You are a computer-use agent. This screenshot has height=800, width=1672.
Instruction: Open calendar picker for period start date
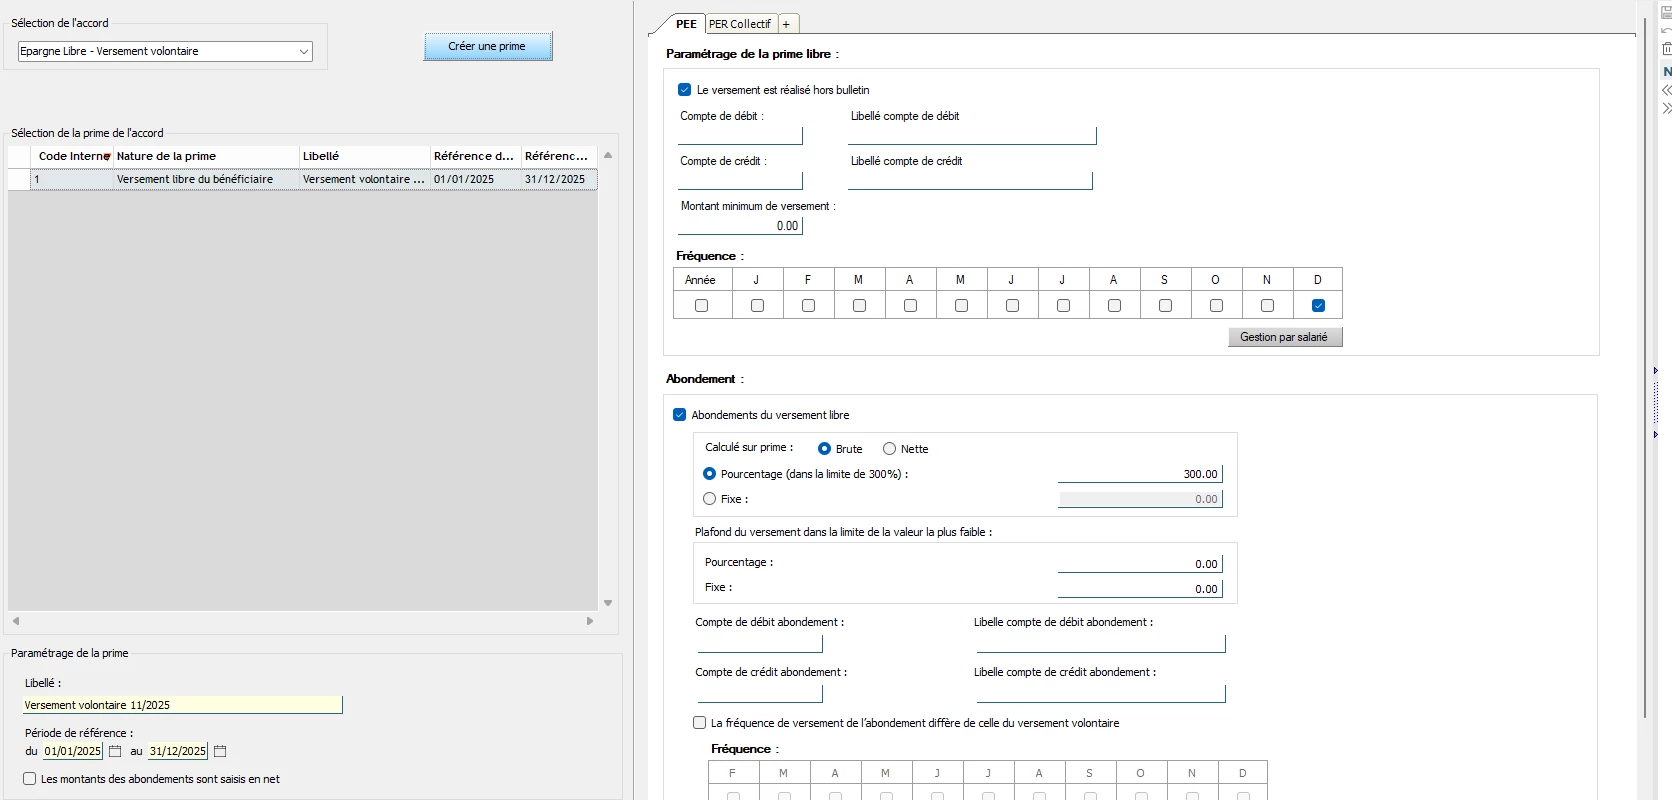click(115, 751)
